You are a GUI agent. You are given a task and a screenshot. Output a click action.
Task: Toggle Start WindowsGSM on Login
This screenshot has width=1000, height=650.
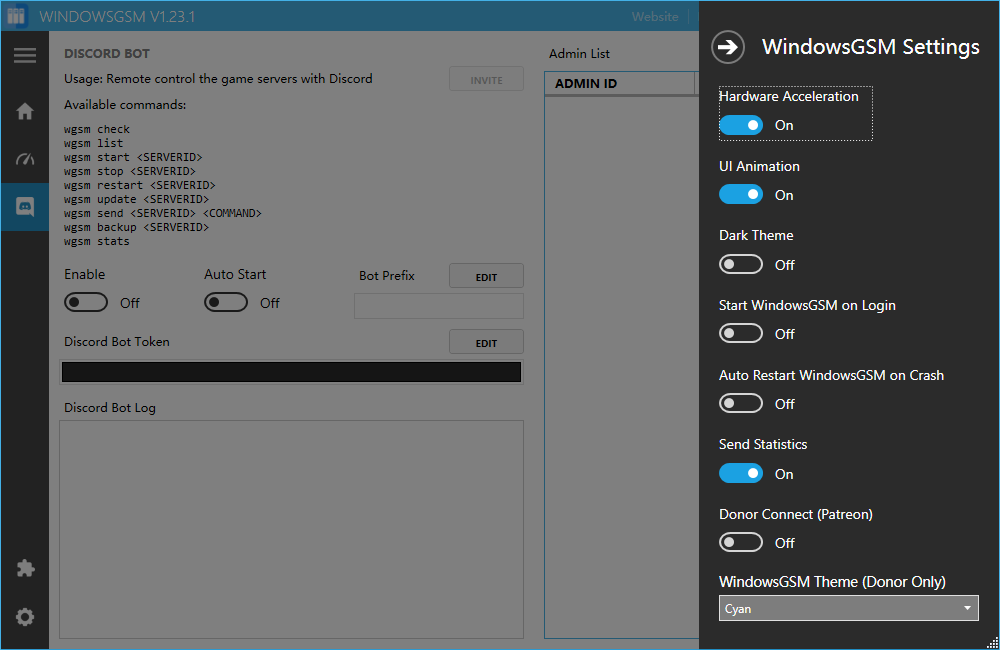tap(741, 334)
